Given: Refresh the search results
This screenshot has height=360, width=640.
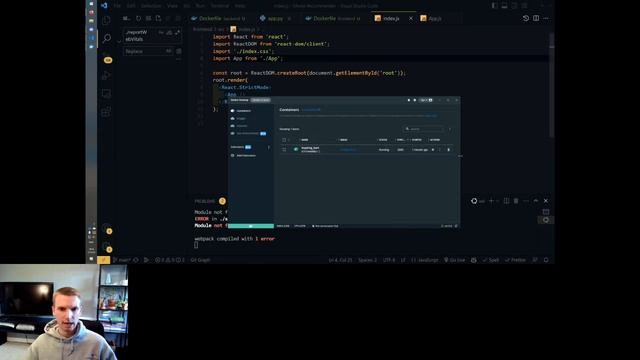Looking at the screenshot, I should [x=138, y=19].
